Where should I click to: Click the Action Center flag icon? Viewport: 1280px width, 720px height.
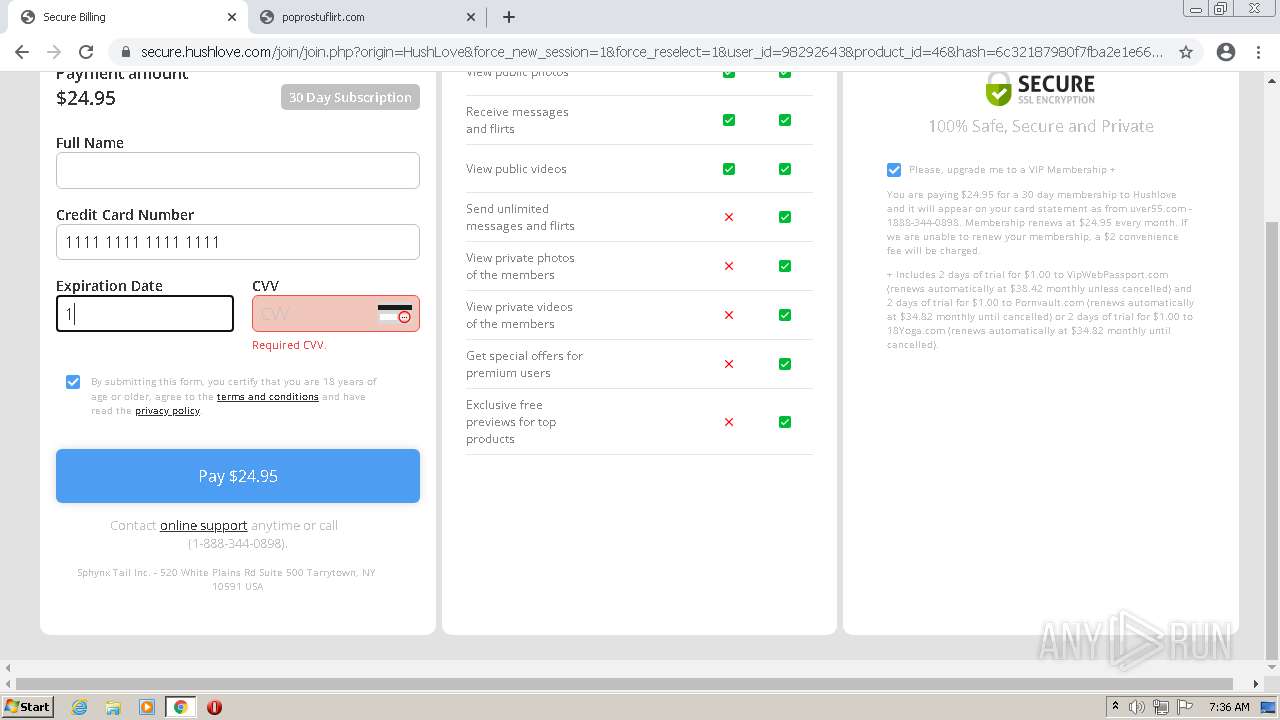1185,707
